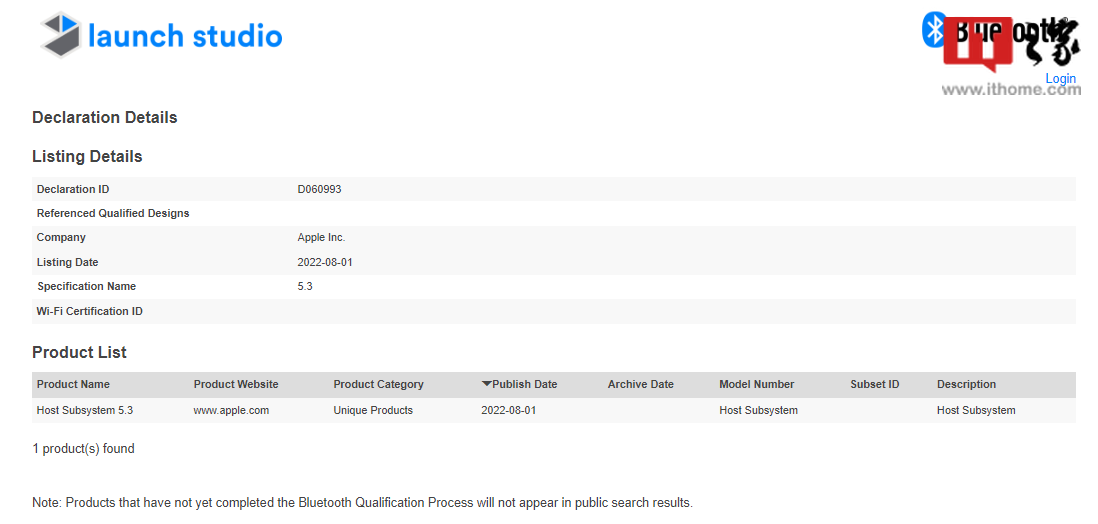Click the Specification Name value 5.3
The image size is (1098, 524).
(x=305, y=286)
